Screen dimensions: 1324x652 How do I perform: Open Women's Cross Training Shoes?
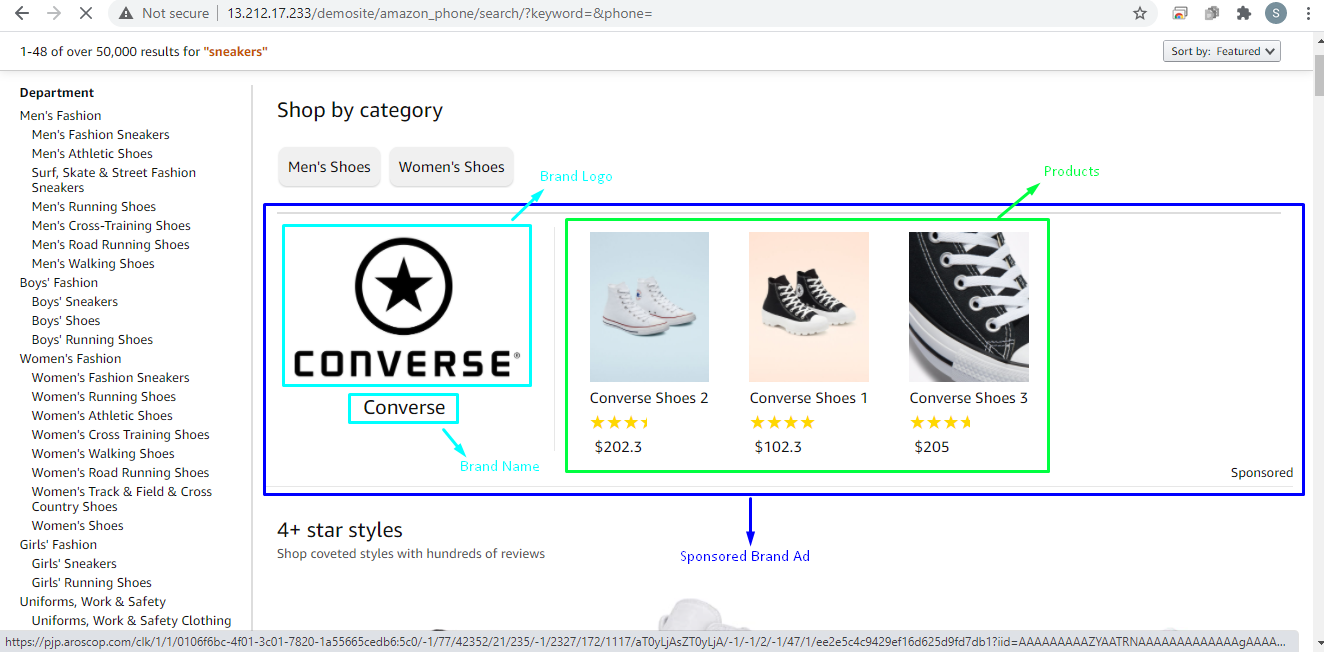click(120, 435)
